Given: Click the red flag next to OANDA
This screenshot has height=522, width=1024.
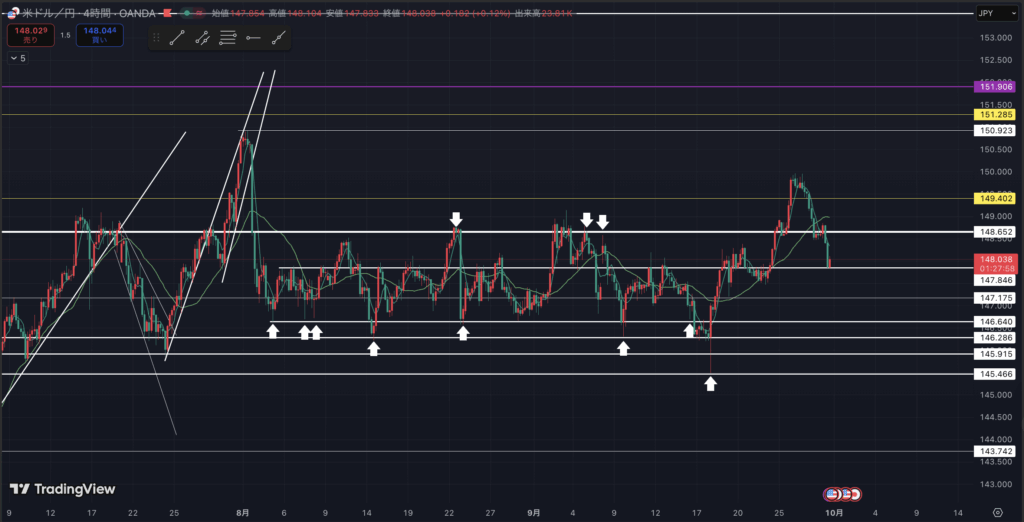Looking at the screenshot, I should (x=166, y=14).
